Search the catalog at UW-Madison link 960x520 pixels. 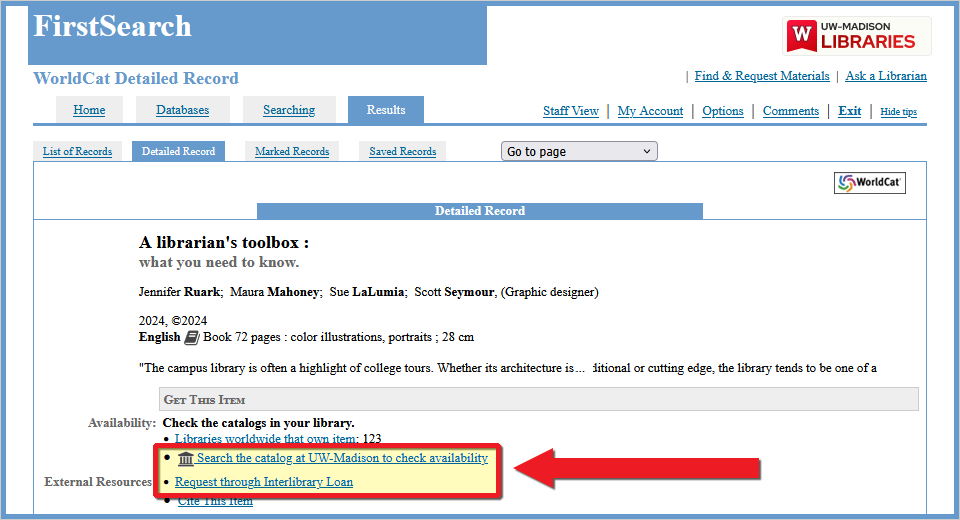(342, 458)
